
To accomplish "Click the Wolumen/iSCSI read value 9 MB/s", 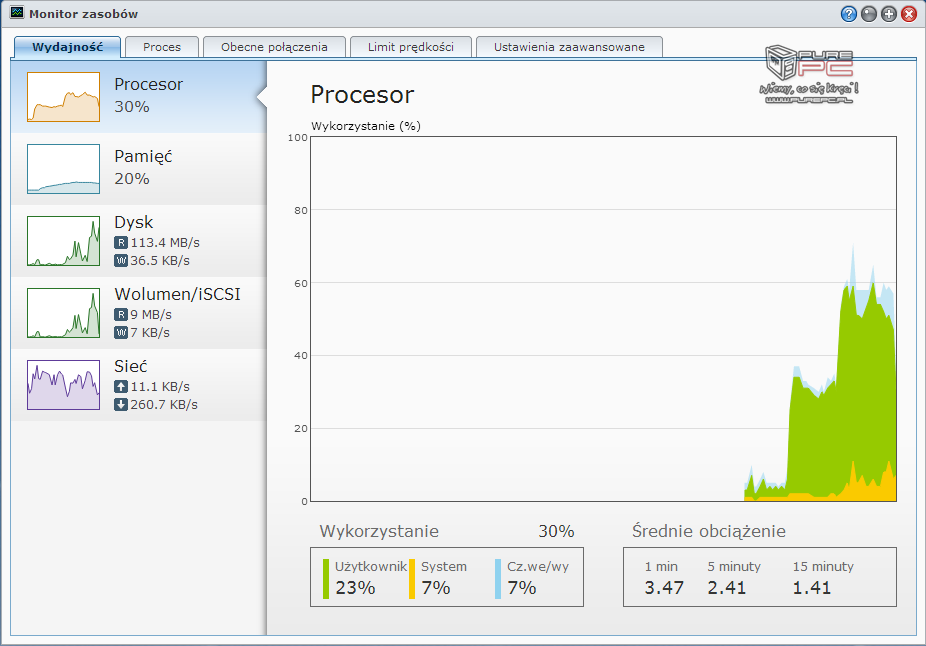I will pyautogui.click(x=151, y=315).
